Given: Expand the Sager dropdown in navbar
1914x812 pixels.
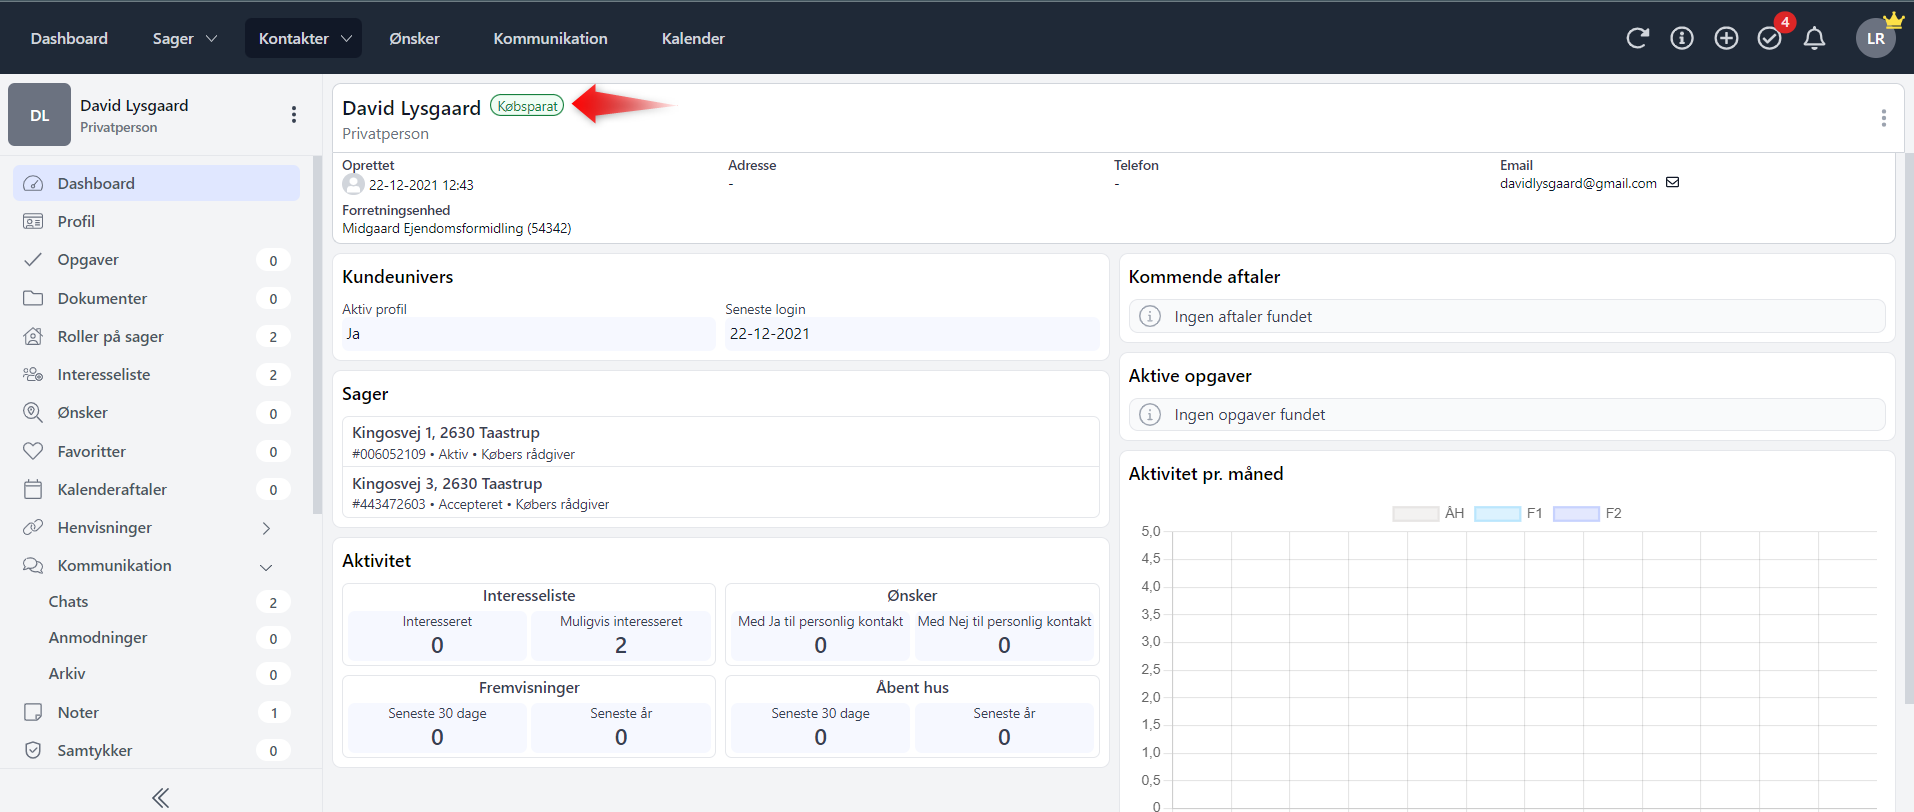Looking at the screenshot, I should (184, 38).
